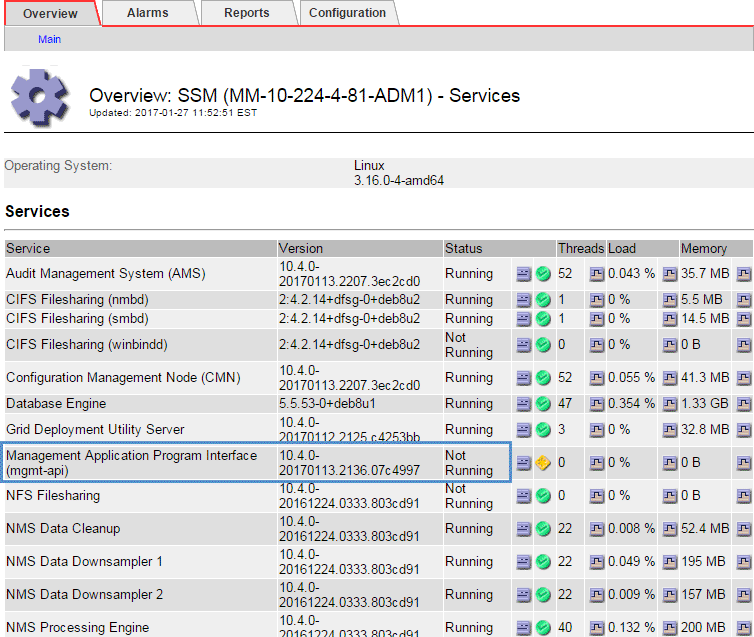Open the Alarms tab

point(148,13)
